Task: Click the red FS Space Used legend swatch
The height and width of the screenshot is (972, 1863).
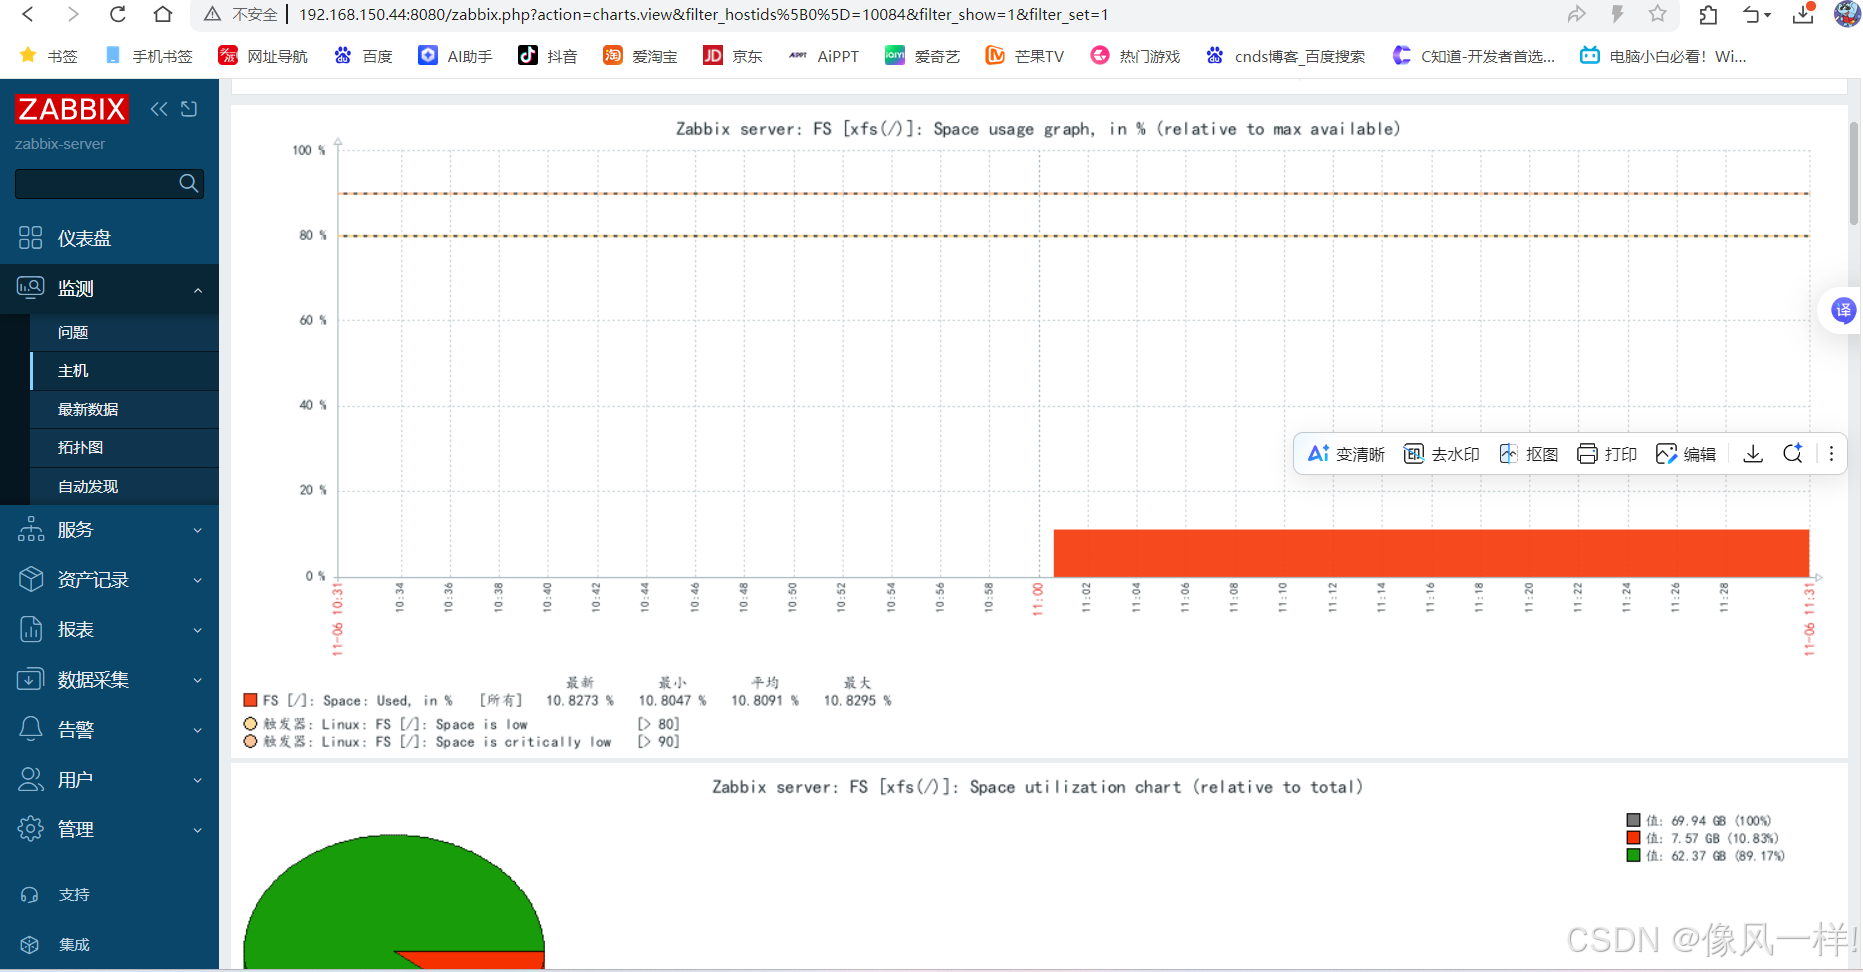Action: click(250, 700)
